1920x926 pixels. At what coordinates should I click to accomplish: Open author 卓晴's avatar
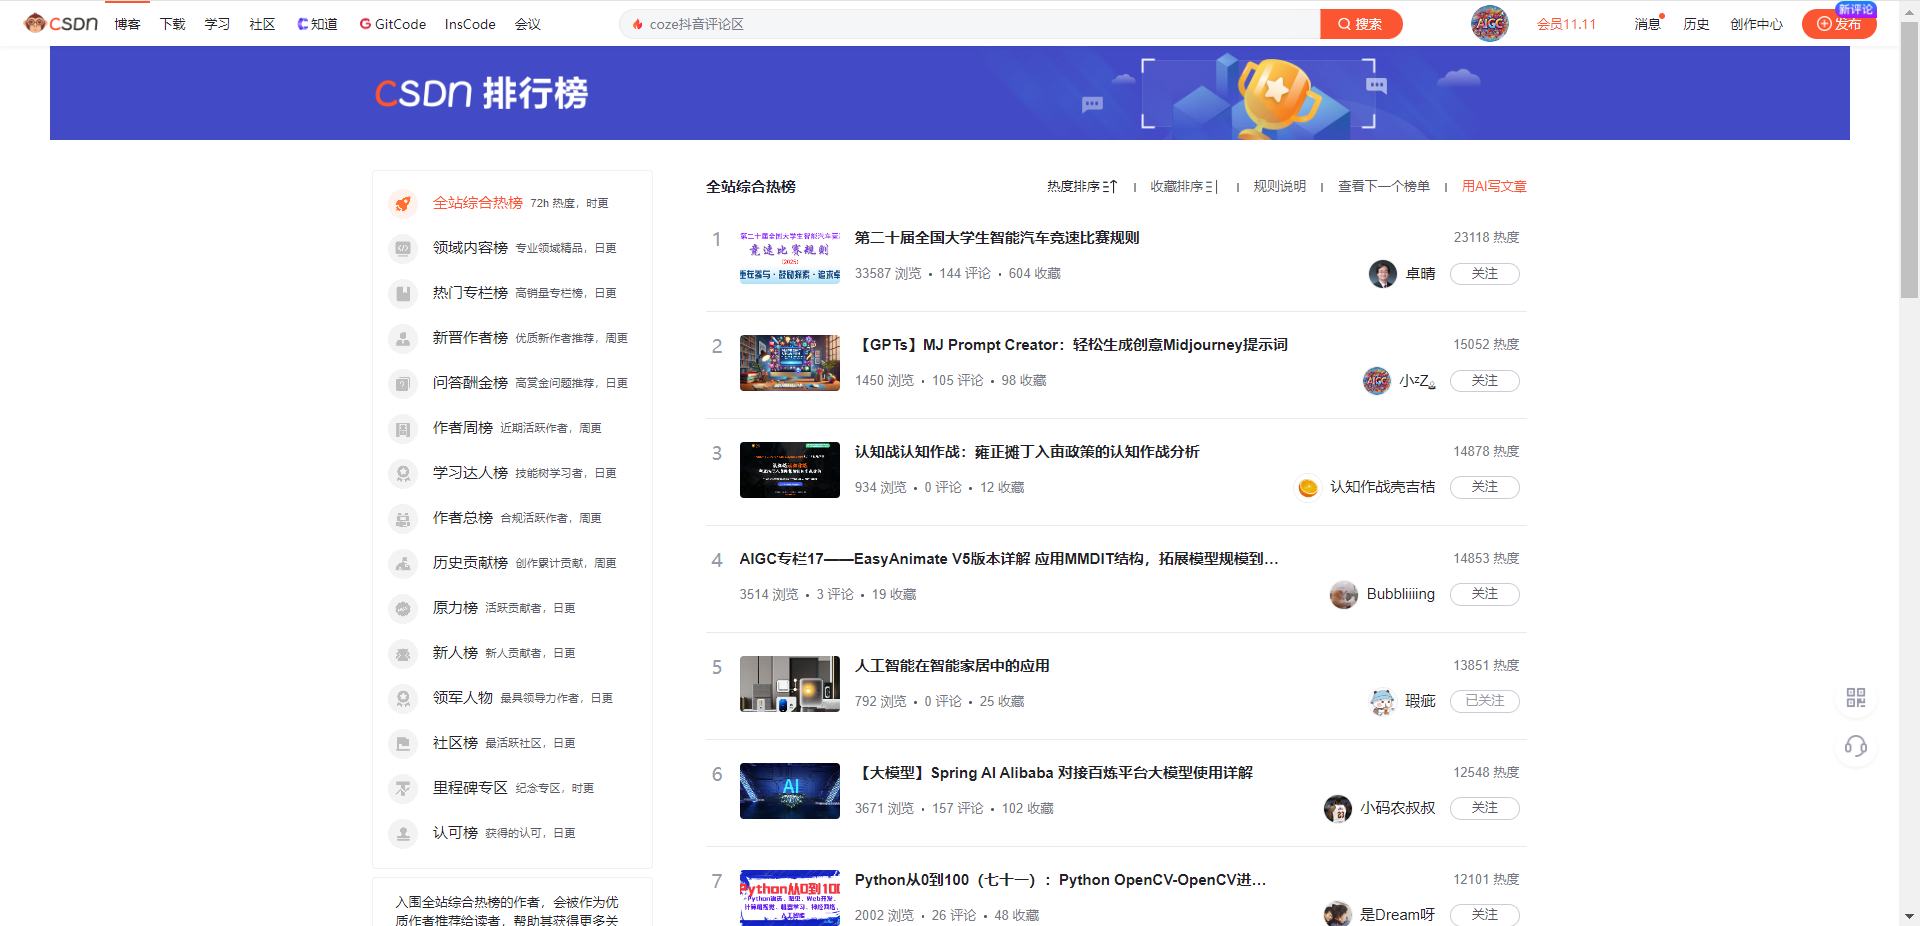[1383, 274]
